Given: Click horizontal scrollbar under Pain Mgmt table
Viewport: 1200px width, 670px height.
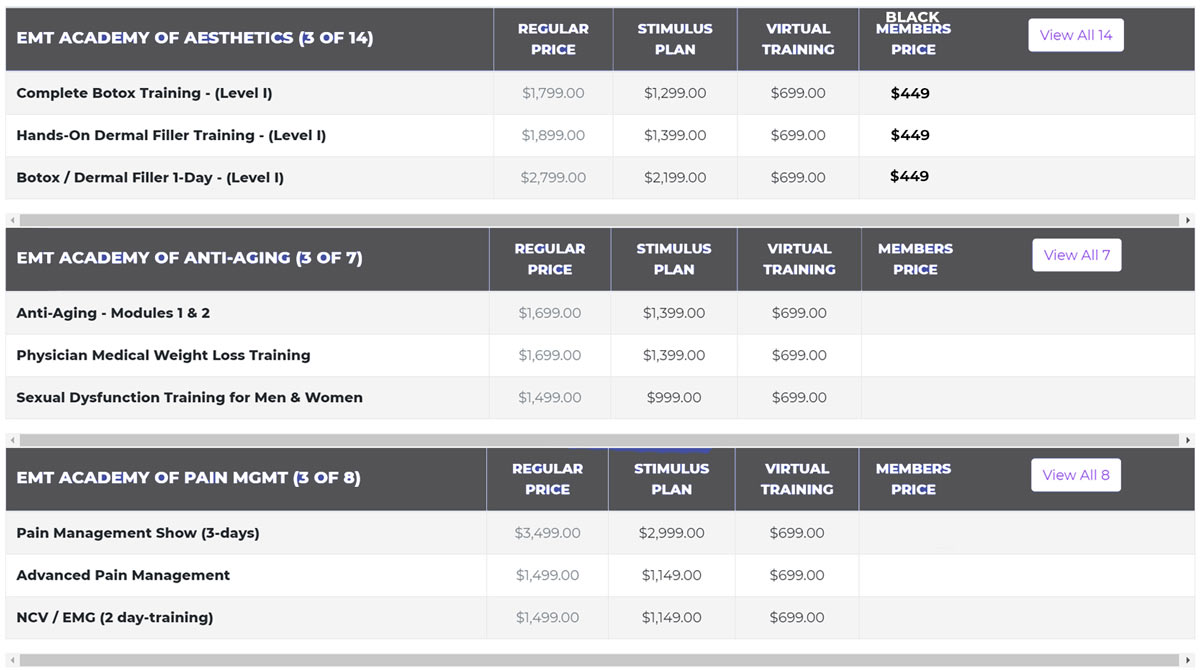Looking at the screenshot, I should coord(599,660).
